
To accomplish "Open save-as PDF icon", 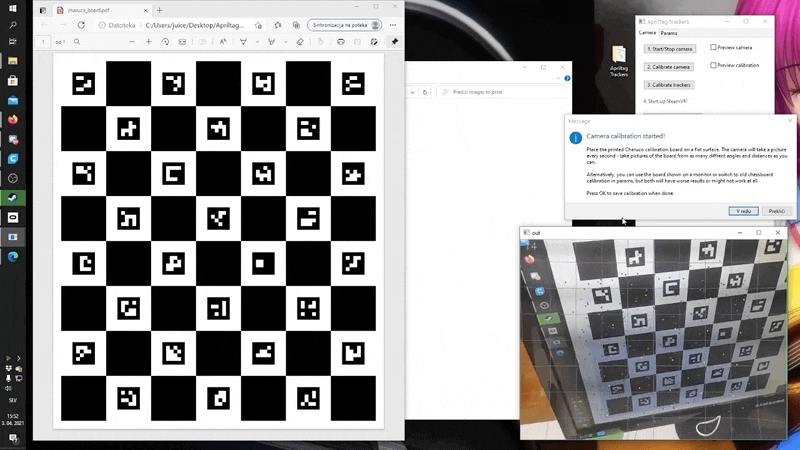I will coord(374,42).
